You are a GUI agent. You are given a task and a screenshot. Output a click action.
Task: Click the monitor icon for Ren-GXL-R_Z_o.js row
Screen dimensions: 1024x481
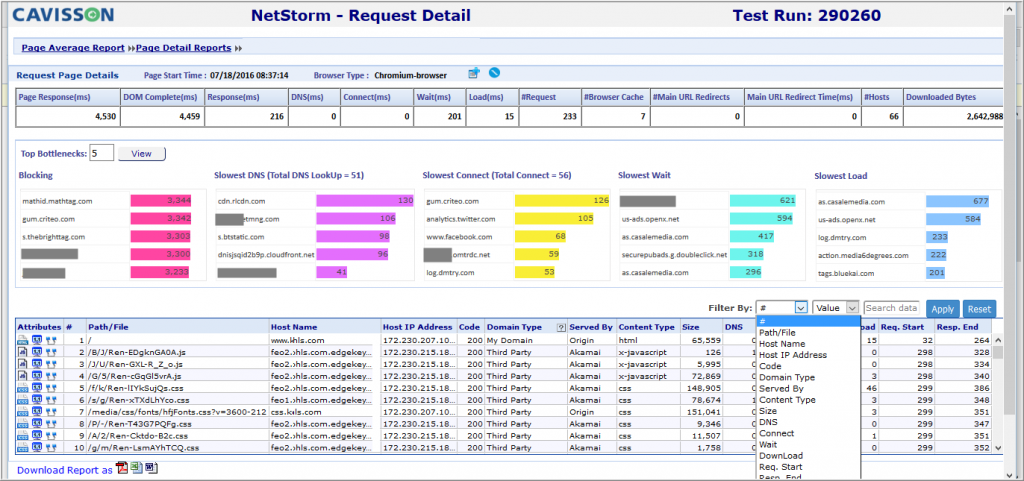click(37, 364)
